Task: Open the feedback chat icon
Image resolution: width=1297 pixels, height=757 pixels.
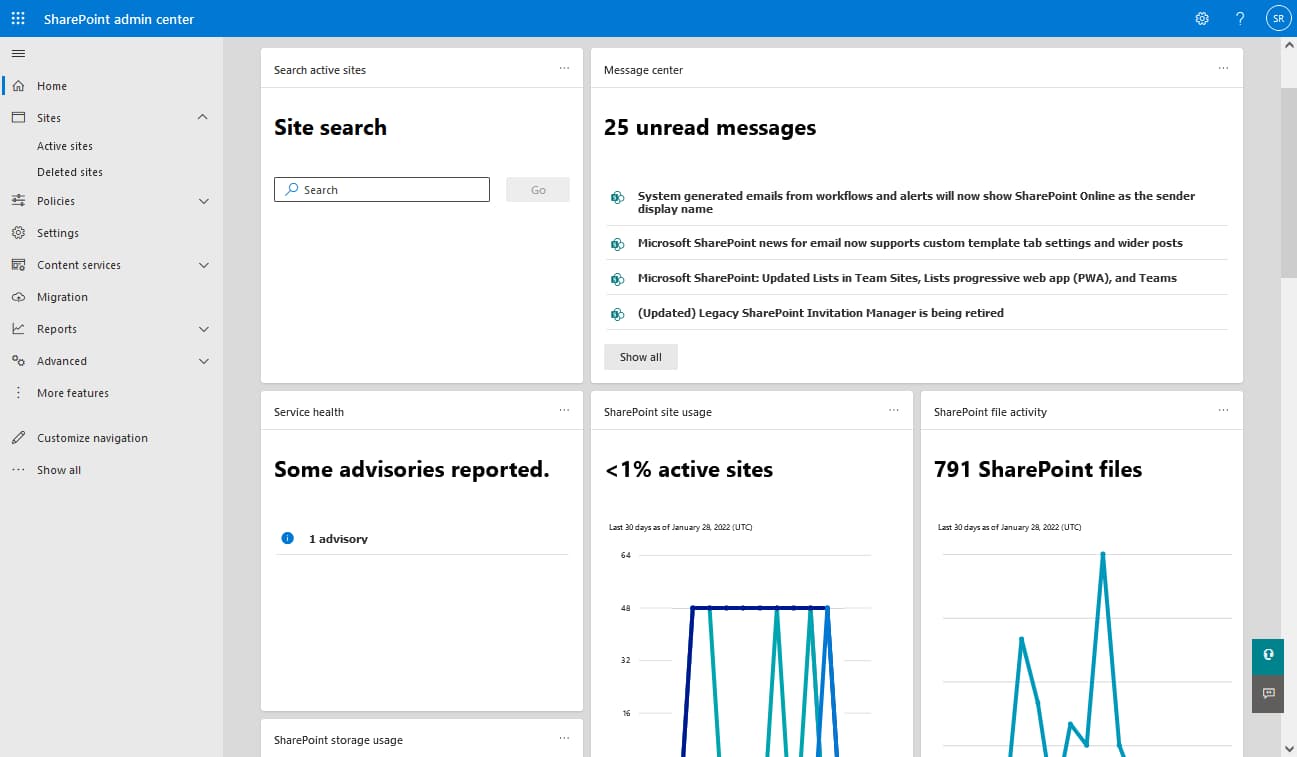Action: [x=1267, y=693]
